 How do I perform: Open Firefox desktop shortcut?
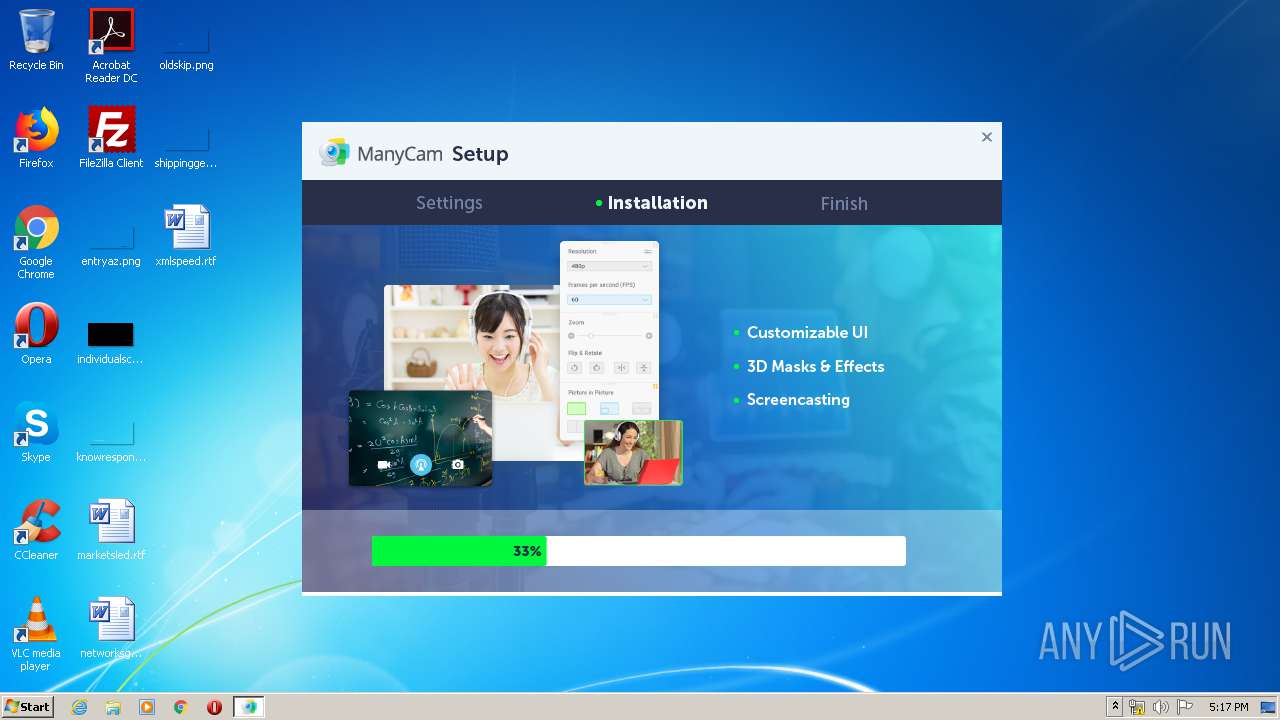(36, 138)
